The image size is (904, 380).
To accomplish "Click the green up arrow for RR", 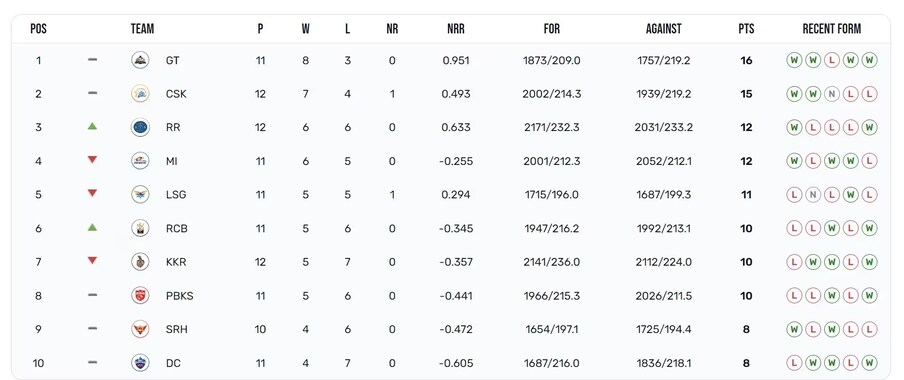I will (x=92, y=126).
